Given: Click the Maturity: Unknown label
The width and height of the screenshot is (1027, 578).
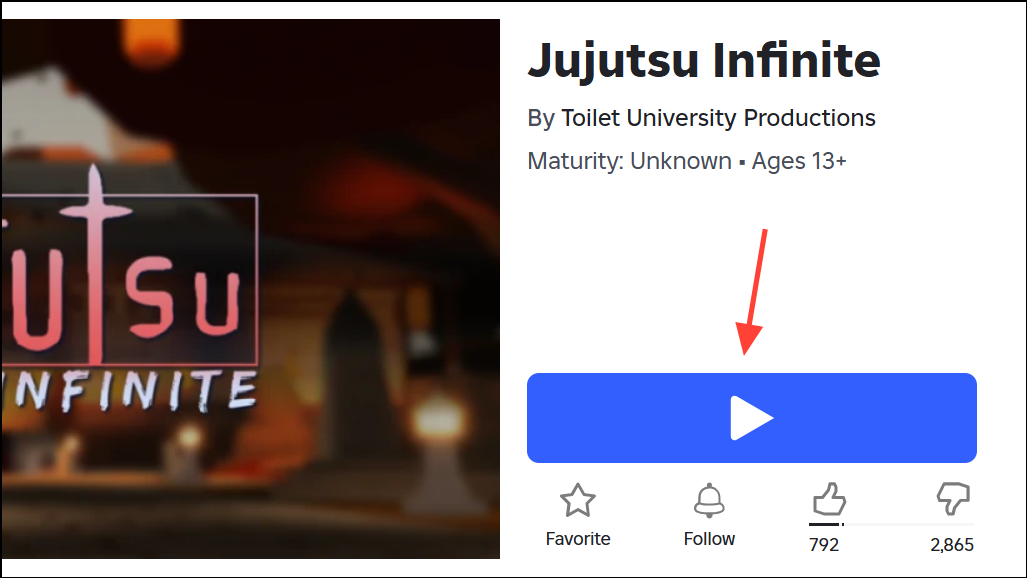Looking at the screenshot, I should (x=629, y=161).
